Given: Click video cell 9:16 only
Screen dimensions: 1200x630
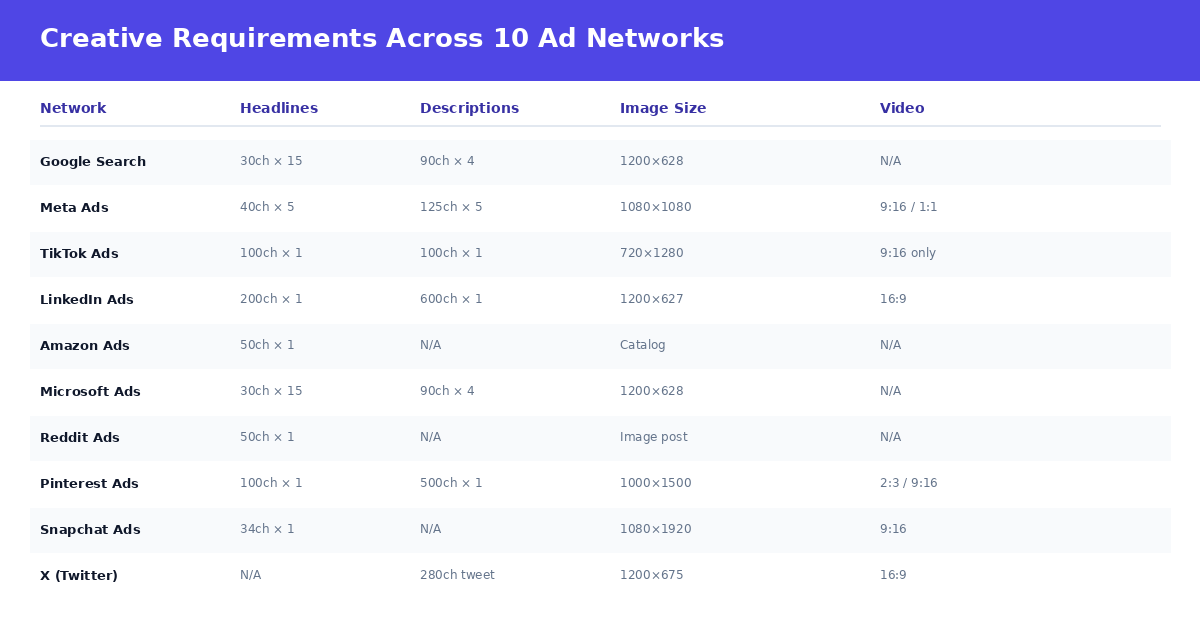Looking at the screenshot, I should [x=908, y=253].
